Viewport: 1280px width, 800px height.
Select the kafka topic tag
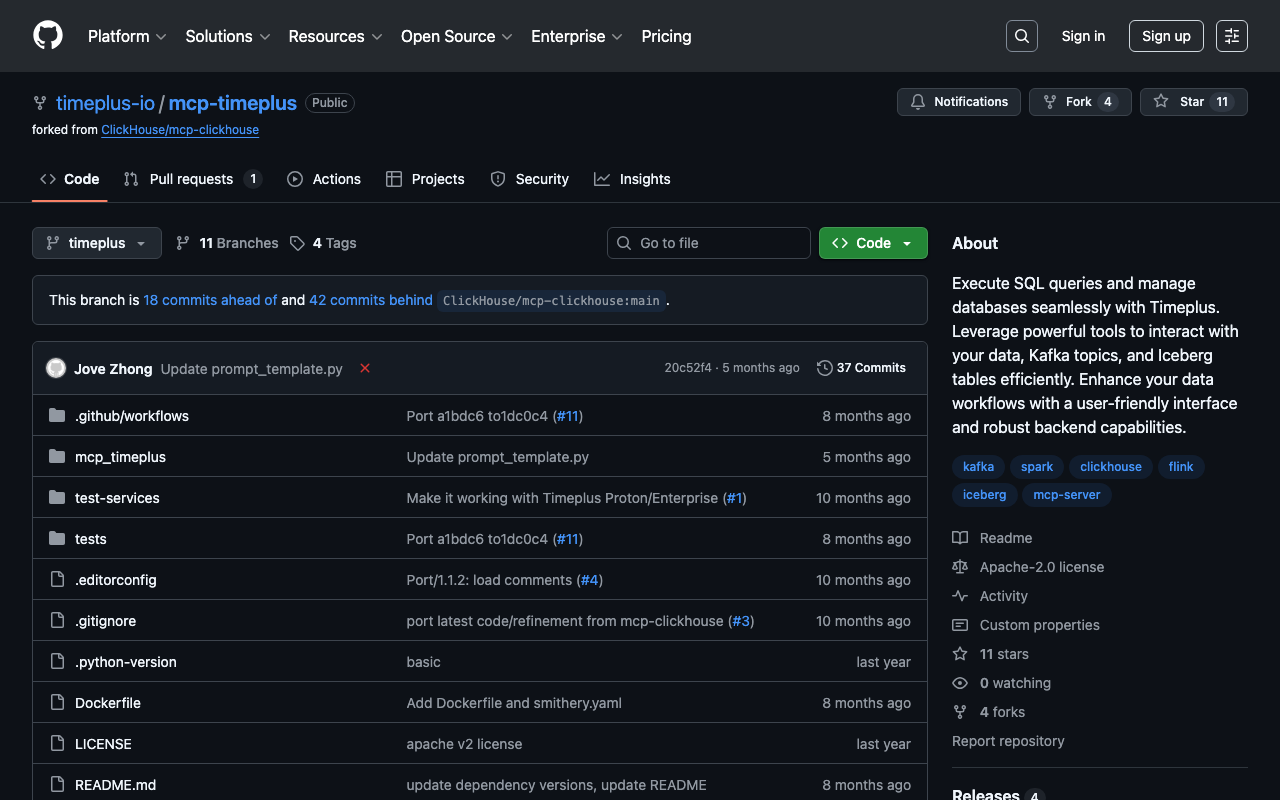coord(978,467)
